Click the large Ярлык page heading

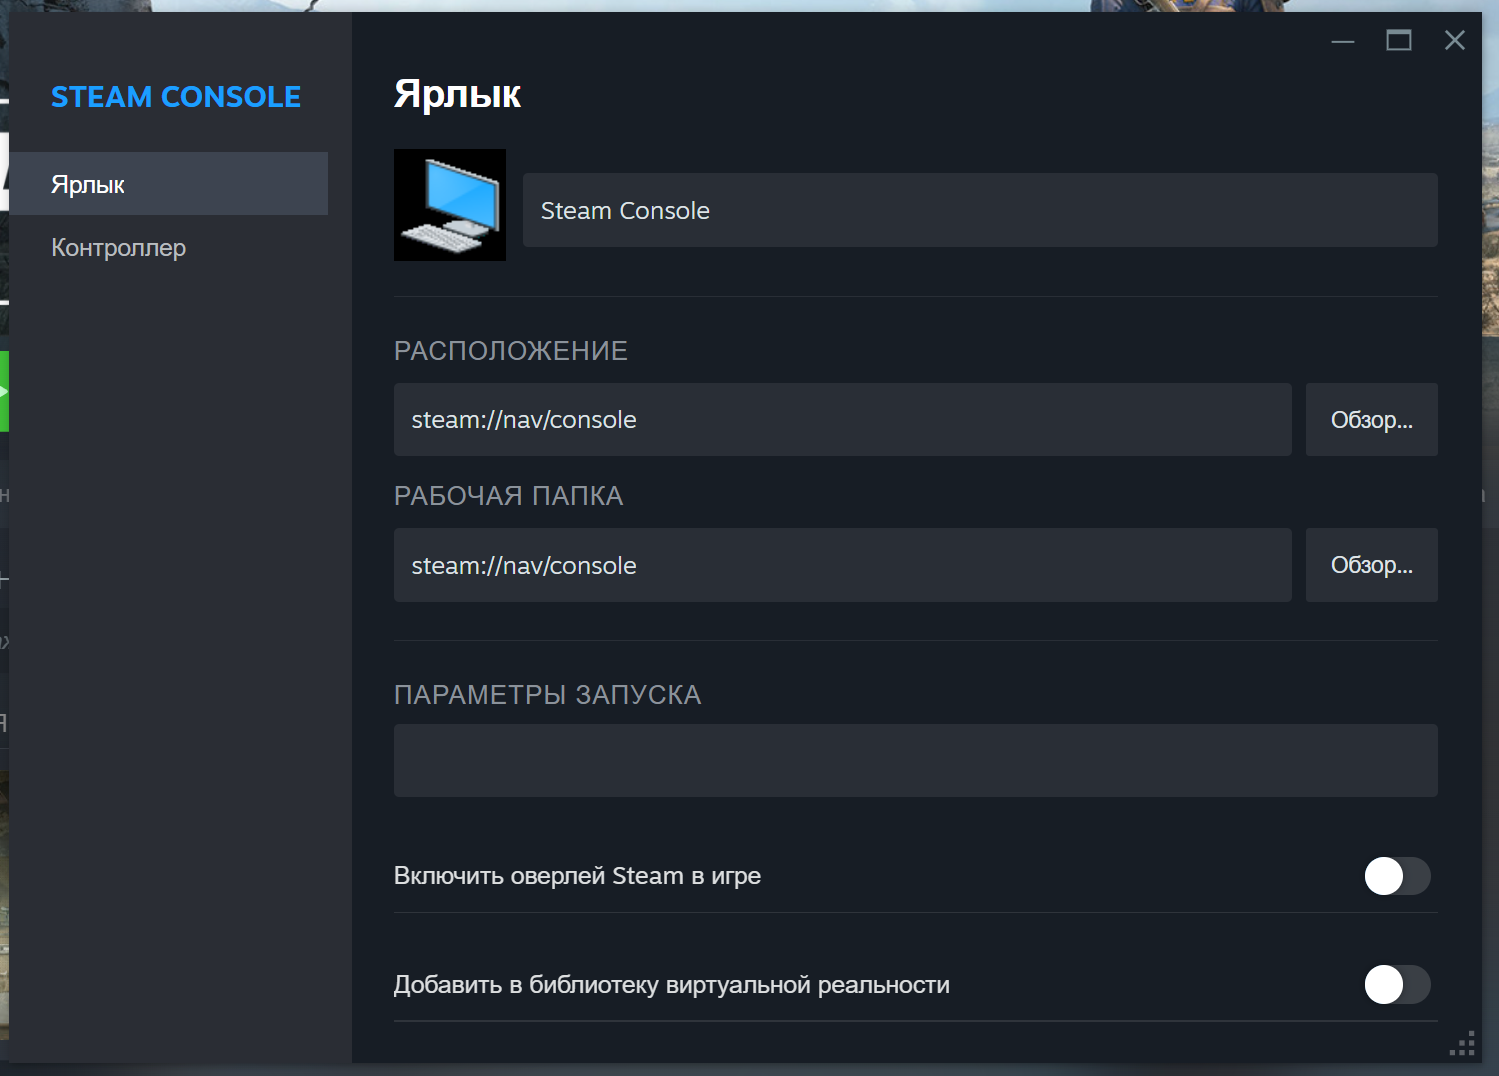[457, 94]
